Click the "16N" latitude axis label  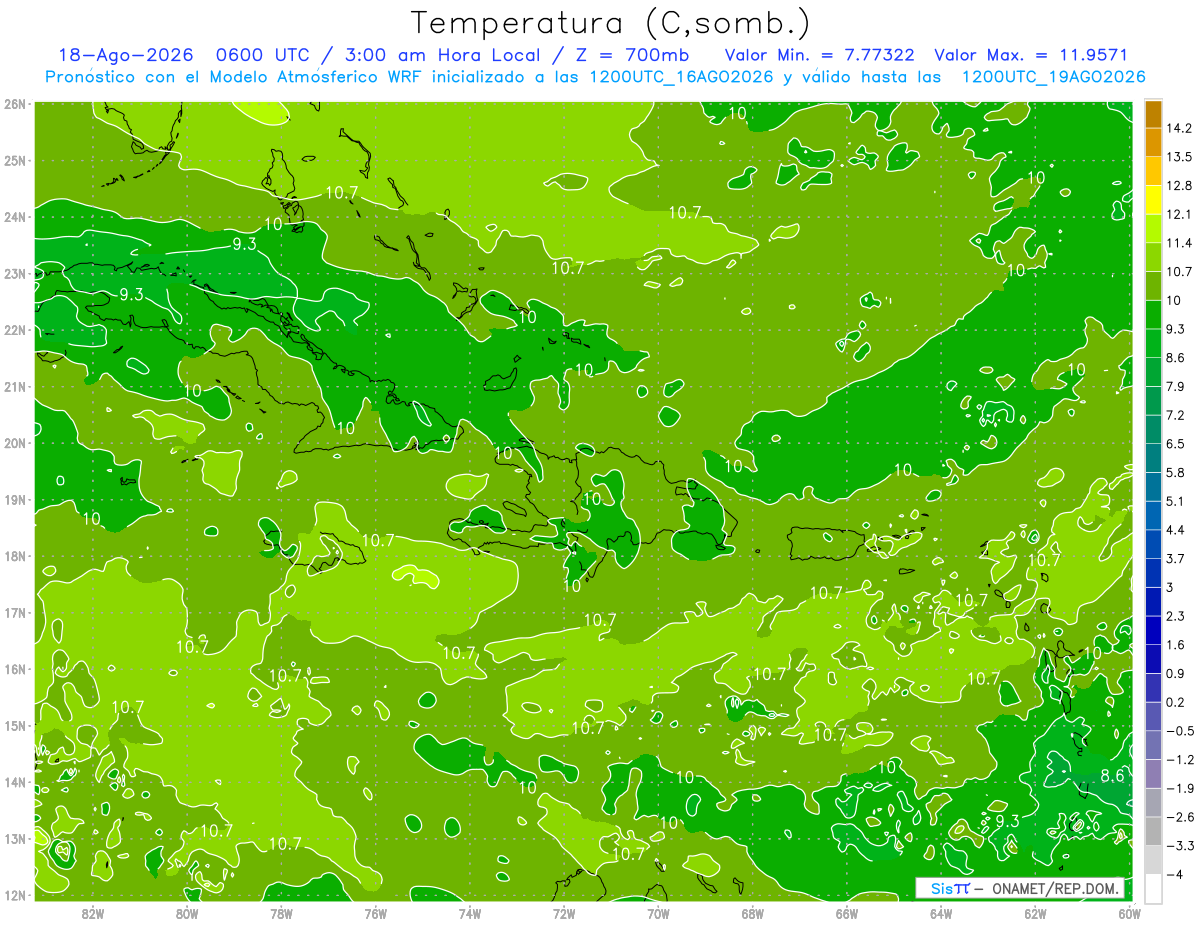click(15, 669)
